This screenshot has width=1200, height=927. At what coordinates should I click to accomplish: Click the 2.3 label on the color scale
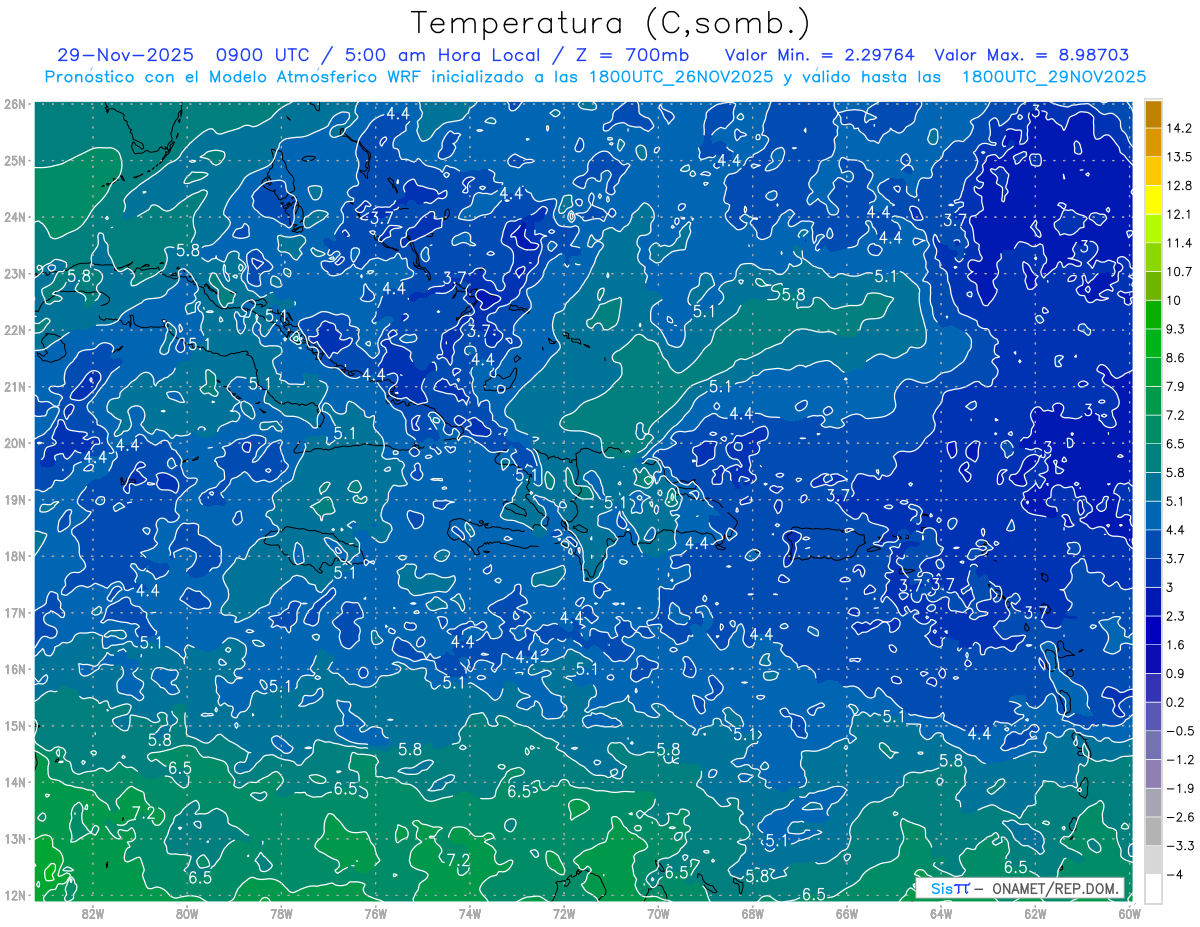[x=1176, y=615]
